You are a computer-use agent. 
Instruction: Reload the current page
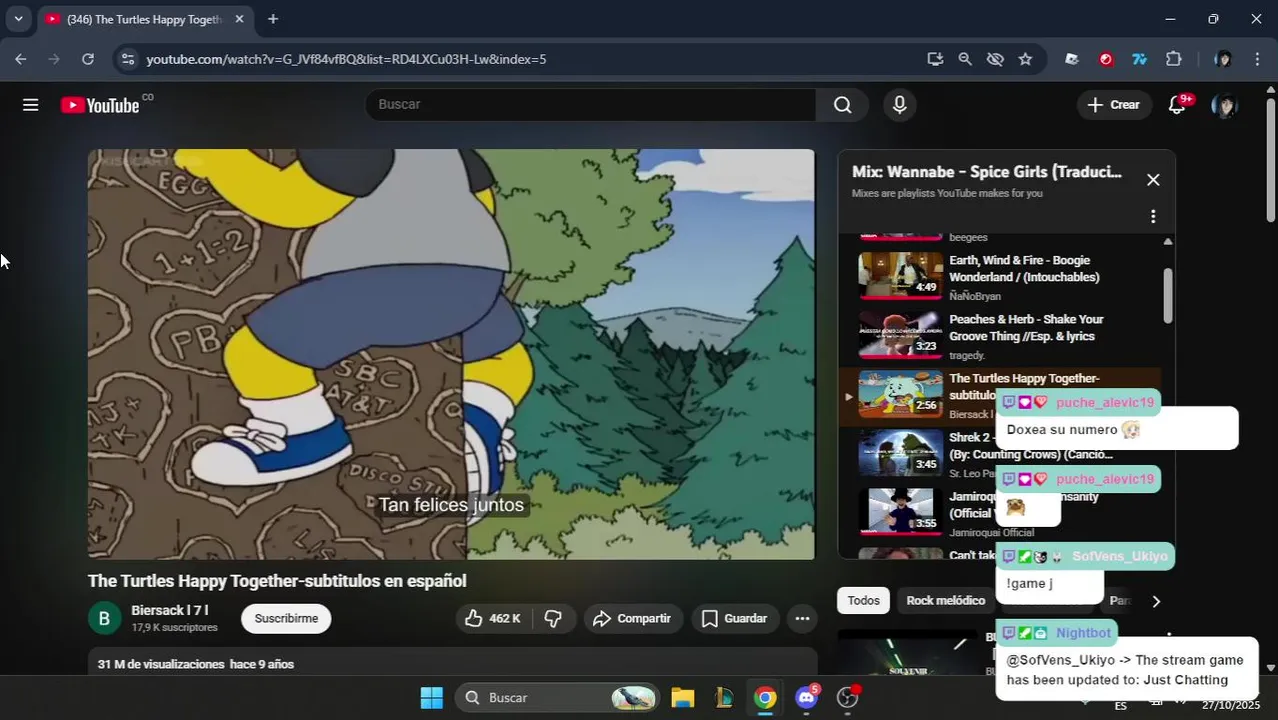pos(88,59)
